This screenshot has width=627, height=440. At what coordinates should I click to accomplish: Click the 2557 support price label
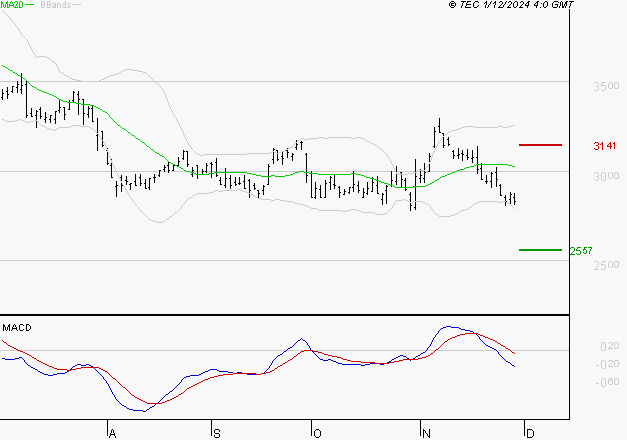click(x=604, y=251)
